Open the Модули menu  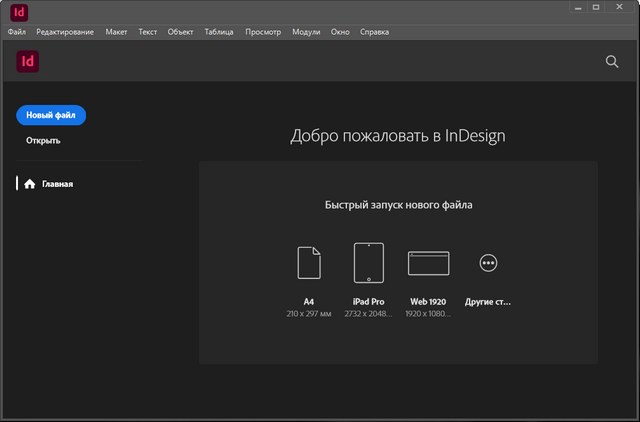(306, 32)
